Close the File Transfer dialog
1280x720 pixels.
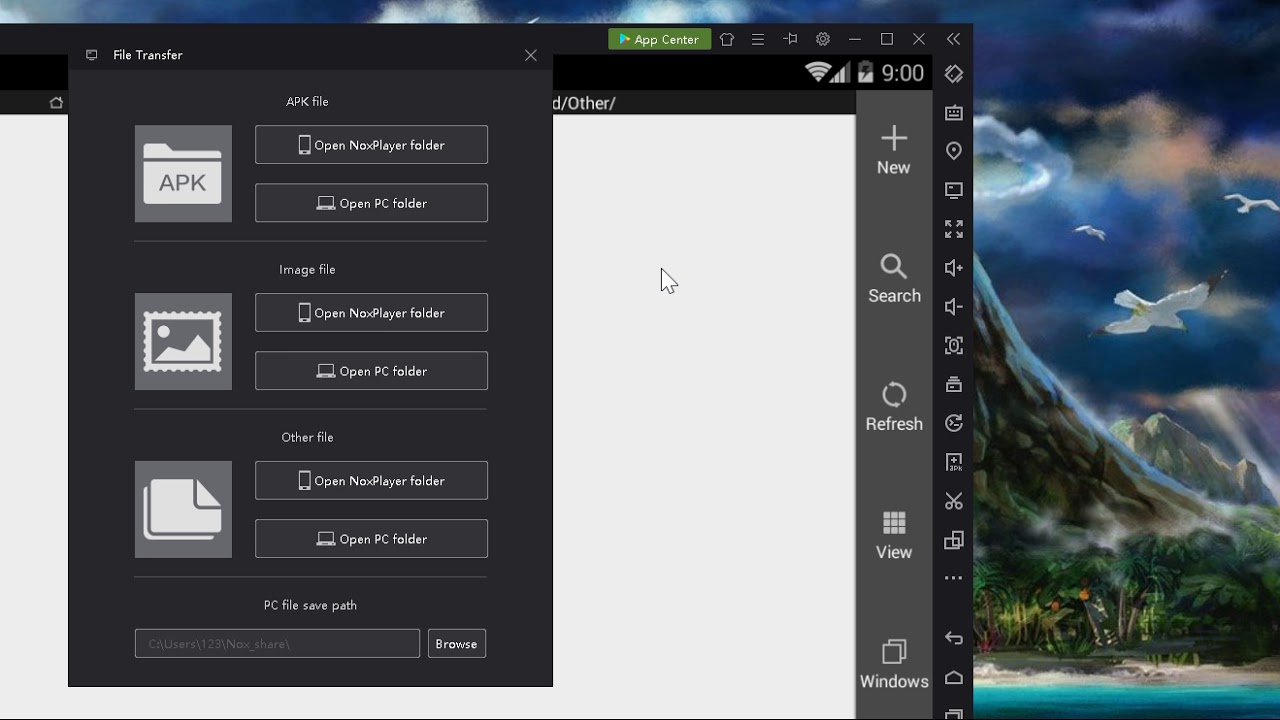(531, 56)
